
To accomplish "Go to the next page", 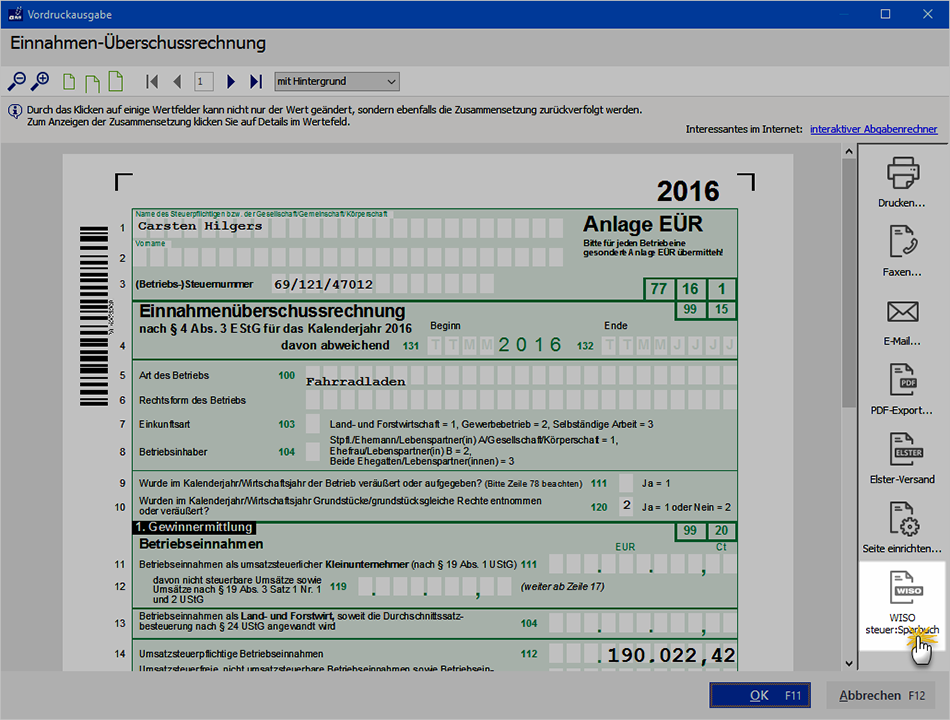I will click(x=230, y=81).
